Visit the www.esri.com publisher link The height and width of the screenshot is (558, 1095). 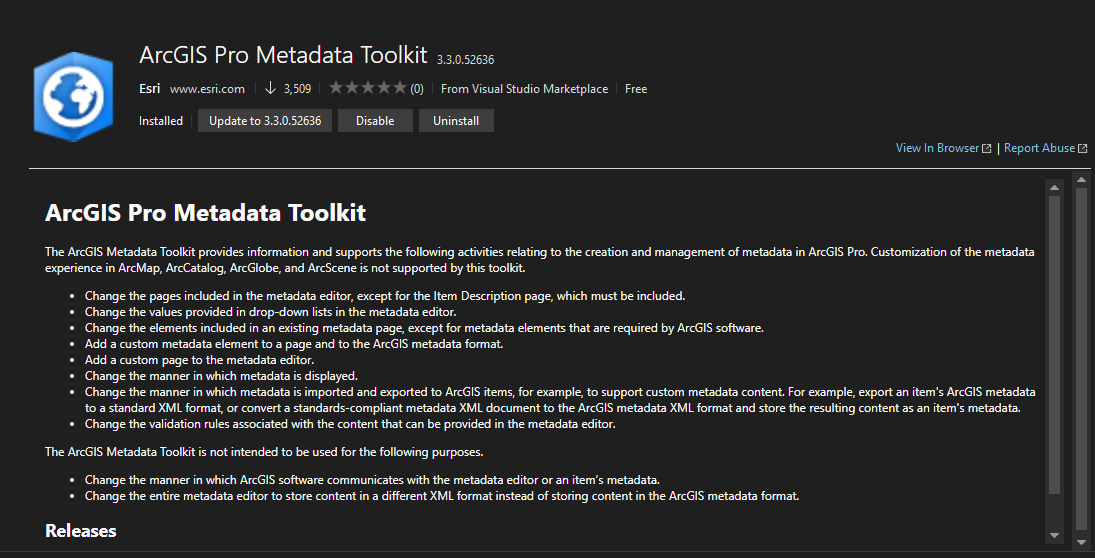tap(207, 89)
